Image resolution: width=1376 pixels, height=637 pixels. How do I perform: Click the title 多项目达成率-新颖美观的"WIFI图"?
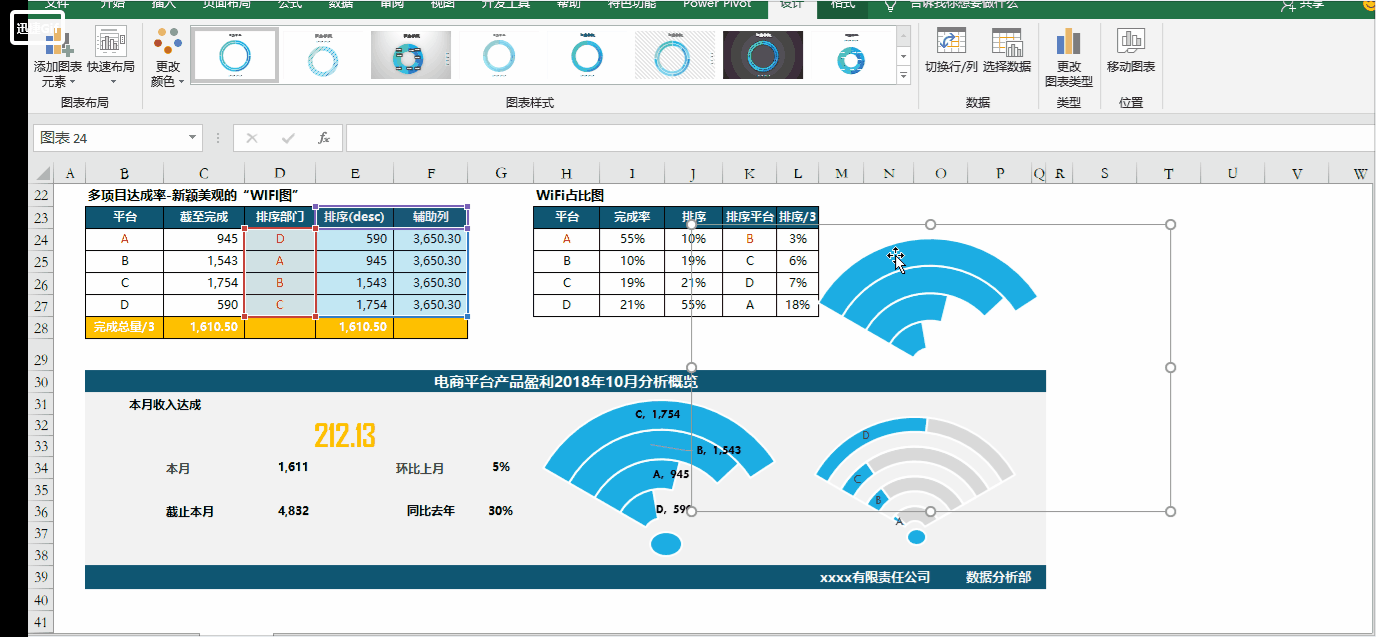point(194,195)
